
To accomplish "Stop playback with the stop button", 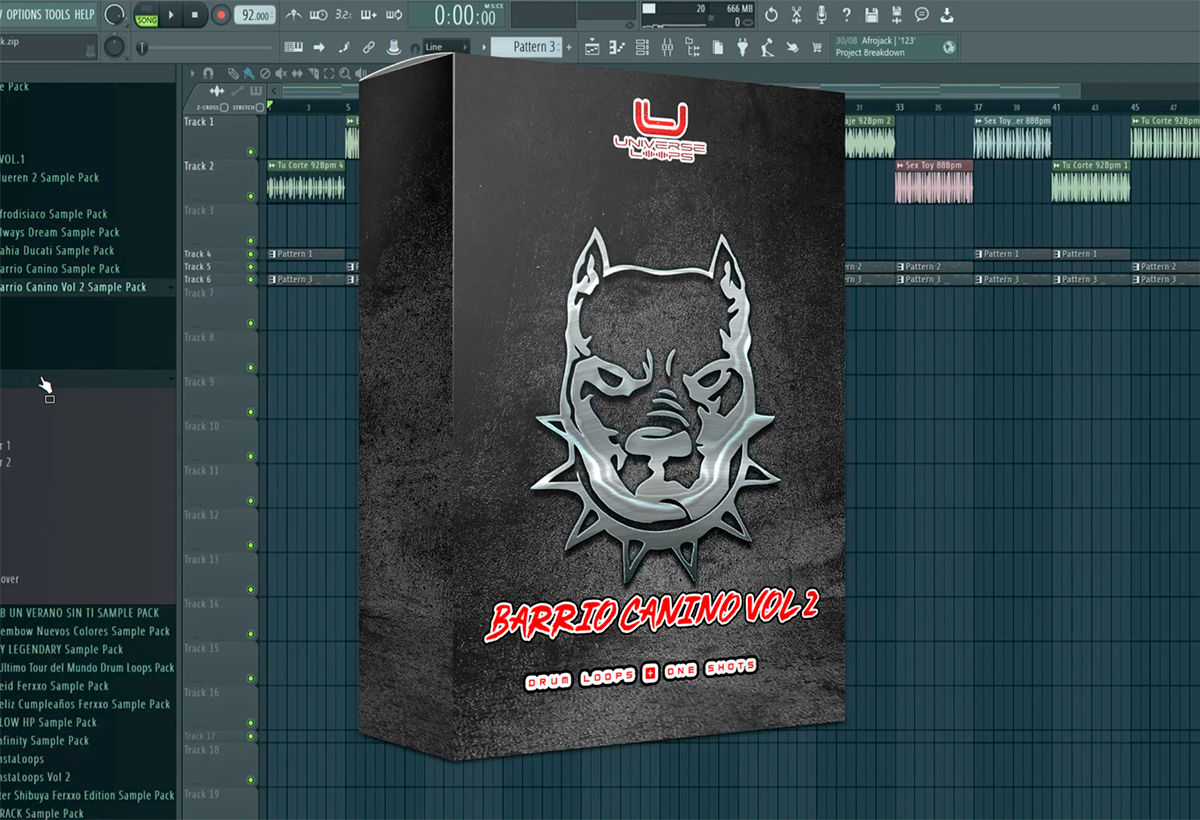I will point(196,15).
